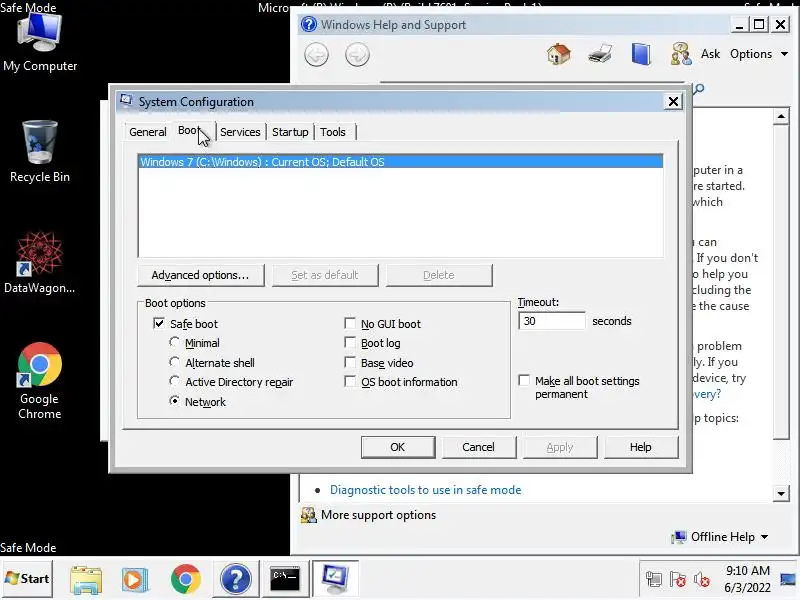Go to Help and Support home
Viewport: 800px width, 600px height.
pos(559,54)
